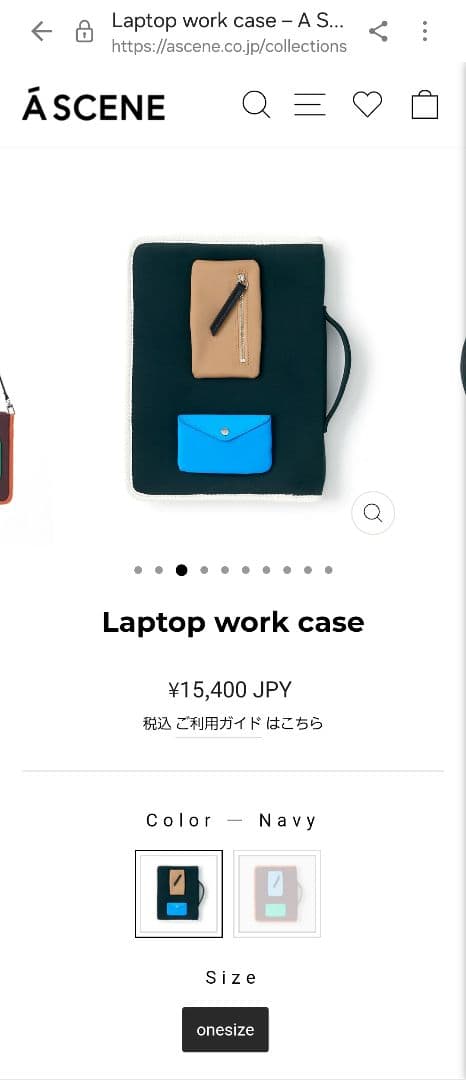Viewport: 466px width, 1080px height.
Task: Switch to the fourth carousel dot
Action: [204, 570]
